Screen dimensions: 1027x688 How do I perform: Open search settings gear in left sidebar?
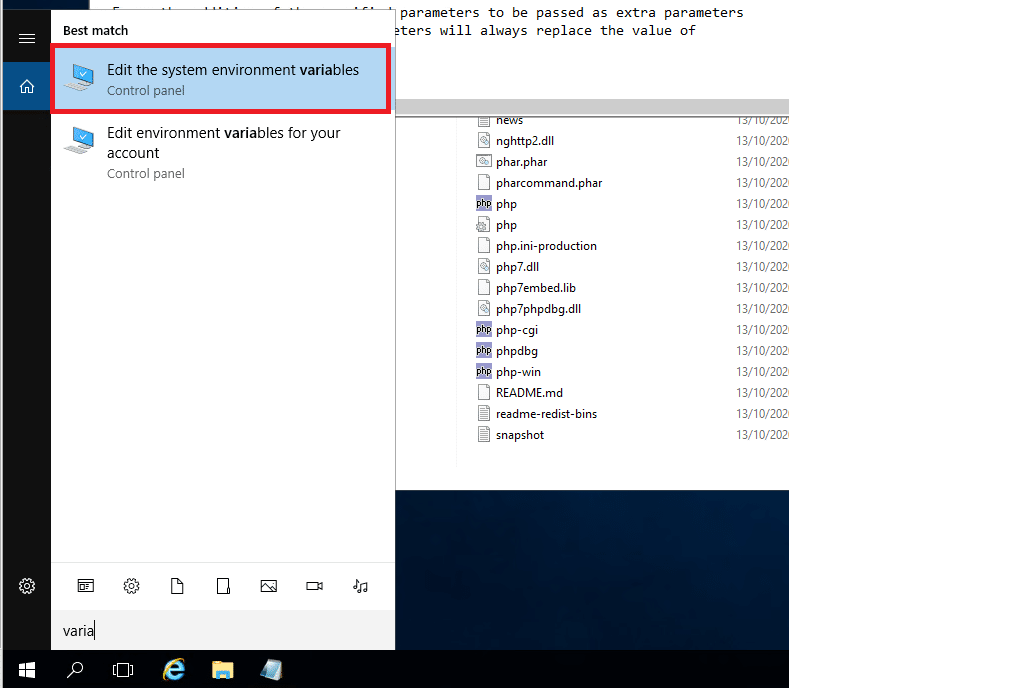point(27,586)
